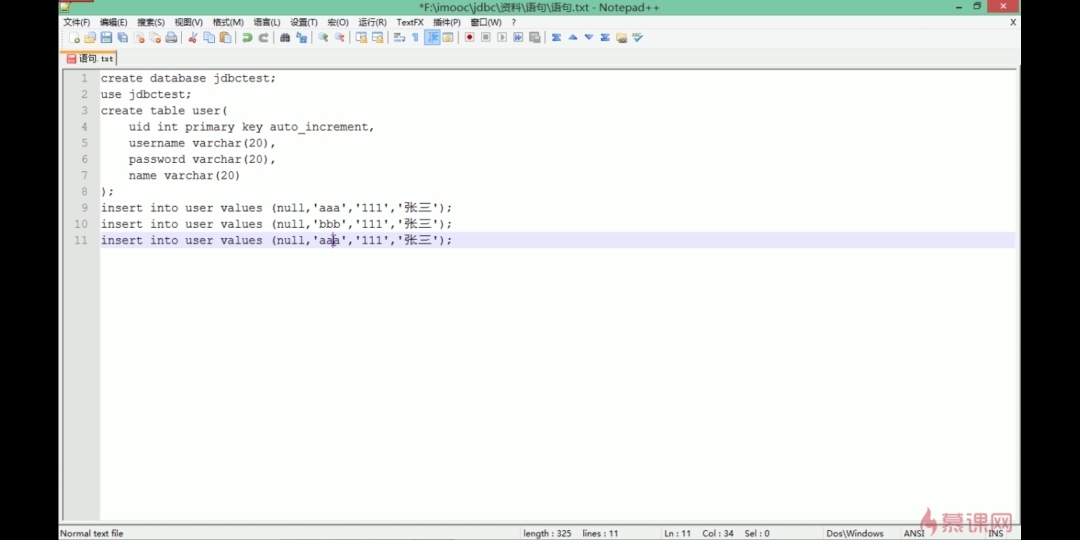Image resolution: width=1080 pixels, height=540 pixels.
Task: Paste using the clipboard icon
Action: pyautogui.click(x=225, y=37)
